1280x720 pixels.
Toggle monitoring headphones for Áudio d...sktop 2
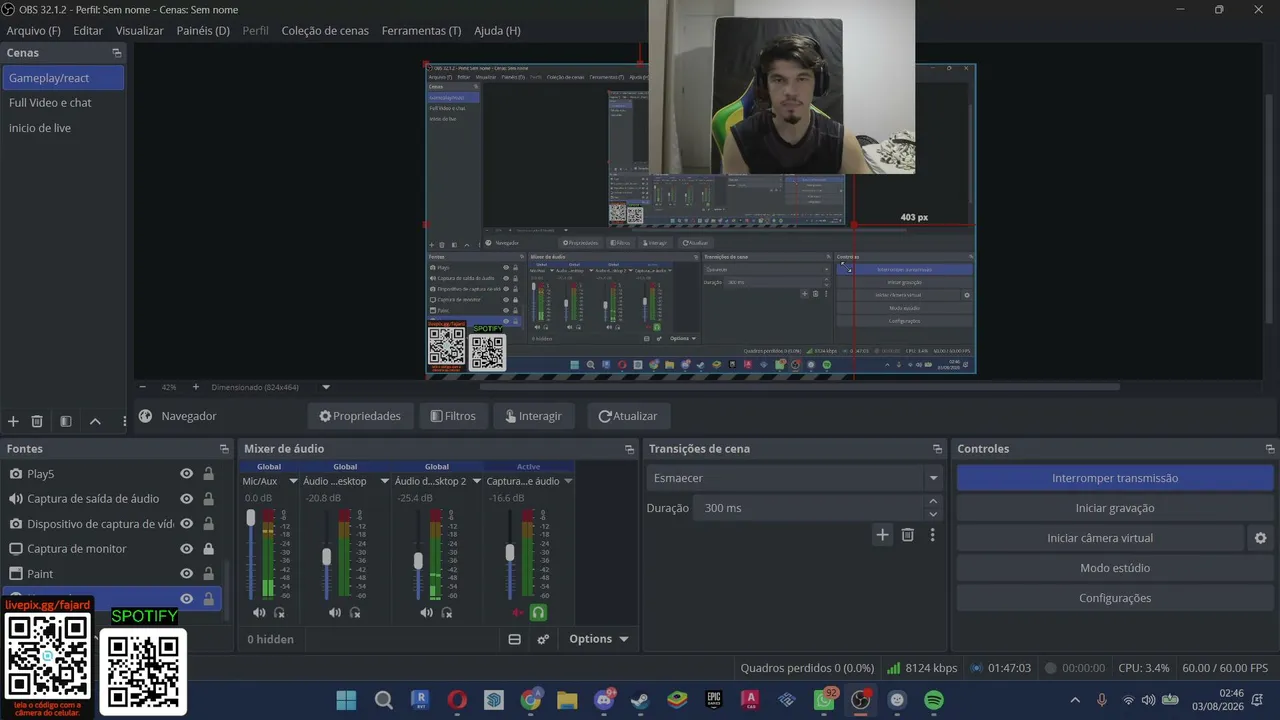pos(447,612)
